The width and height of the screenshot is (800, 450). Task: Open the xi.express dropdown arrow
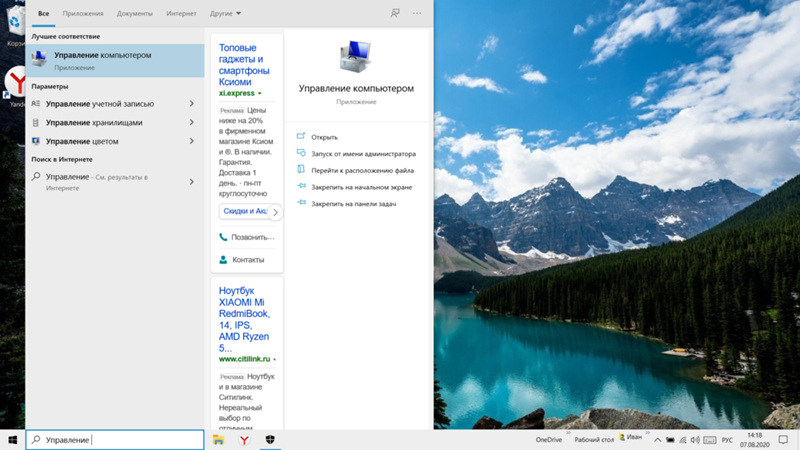(260, 93)
